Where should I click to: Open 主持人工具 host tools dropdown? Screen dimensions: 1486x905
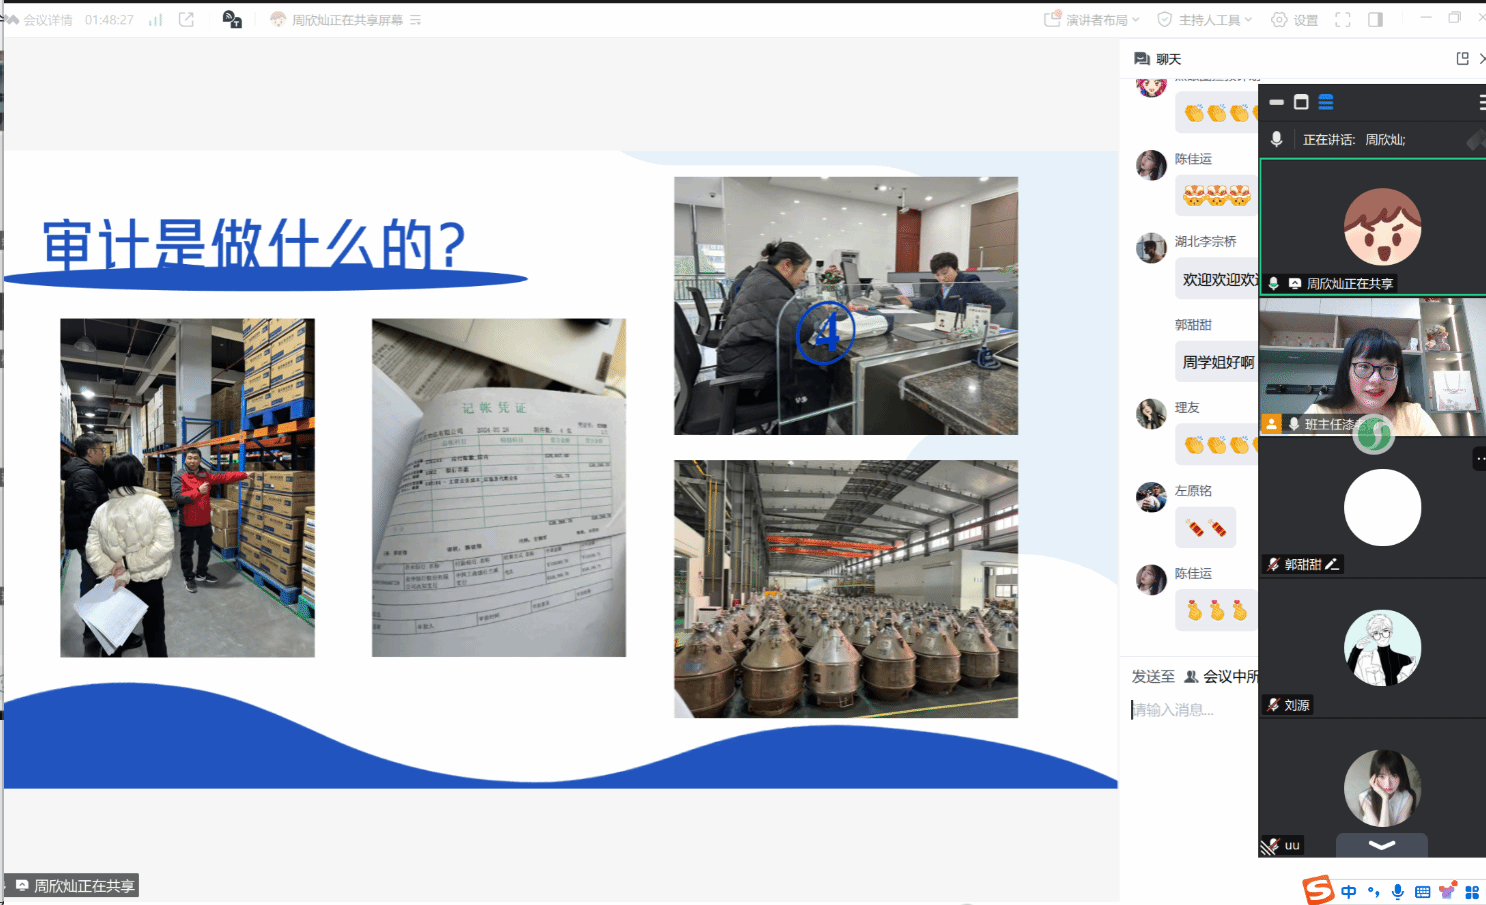point(1205,20)
